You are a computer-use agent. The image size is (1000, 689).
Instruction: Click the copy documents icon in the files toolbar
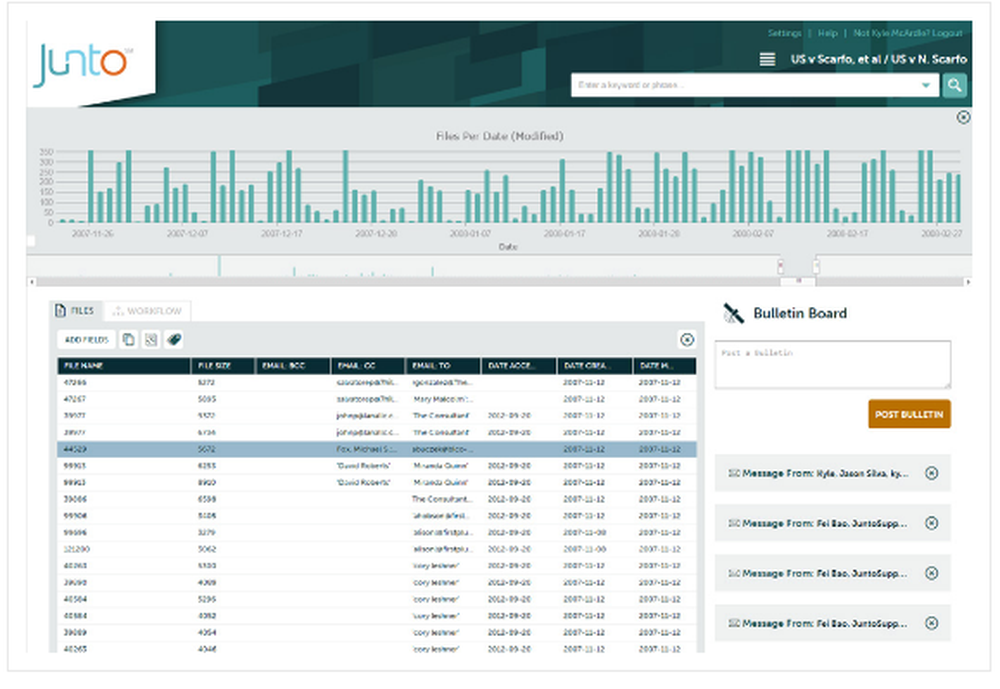point(129,340)
